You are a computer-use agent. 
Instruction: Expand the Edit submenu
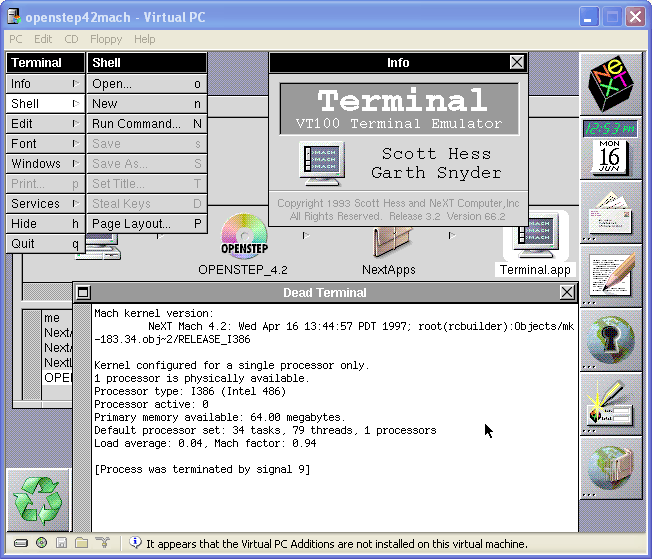(45, 124)
